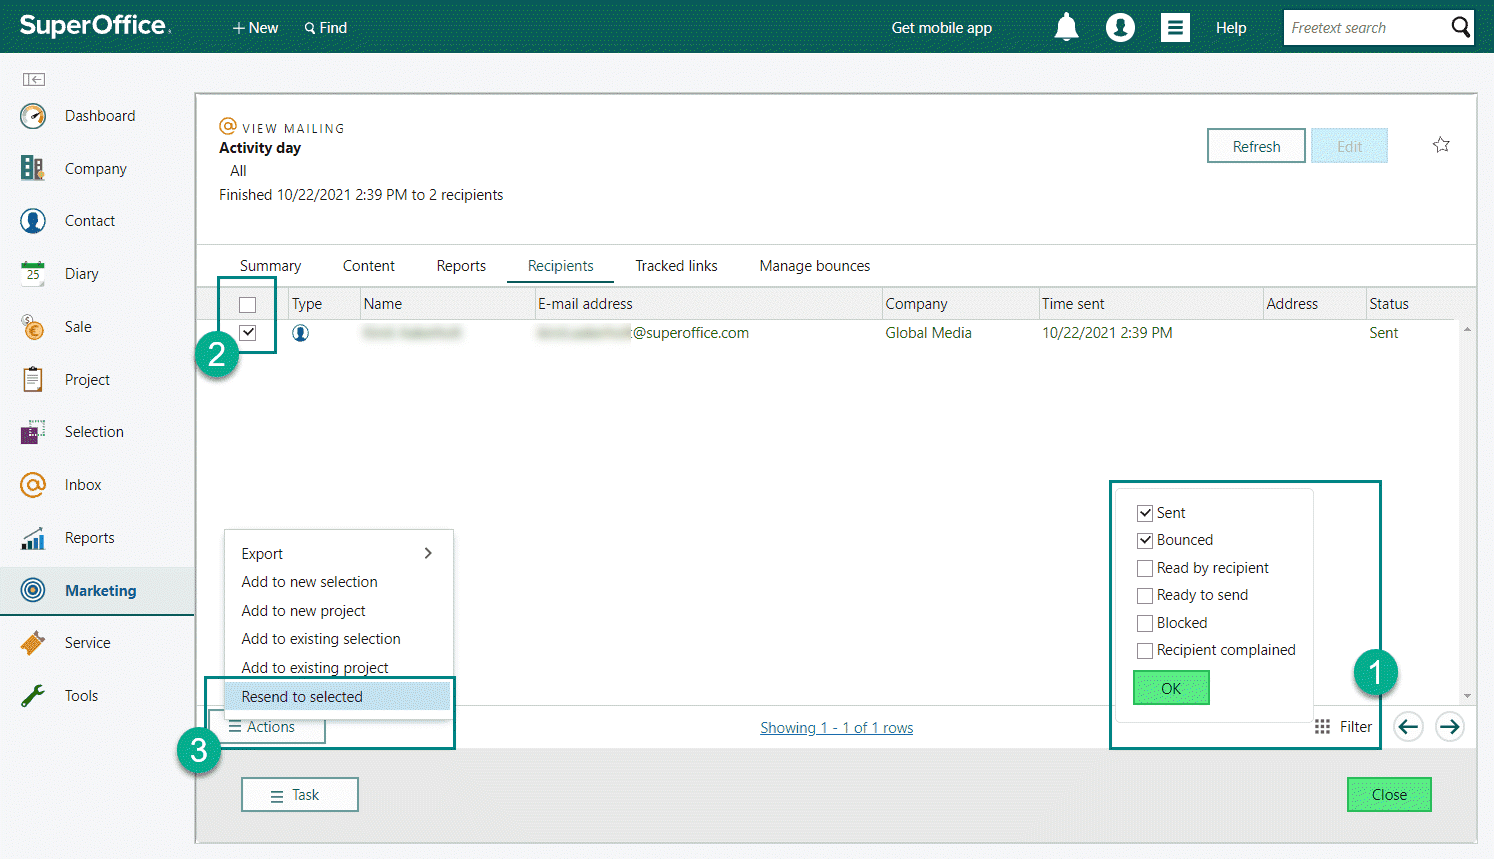This screenshot has width=1494, height=859.
Task: Open the Reports chart icon
Action: tap(33, 538)
